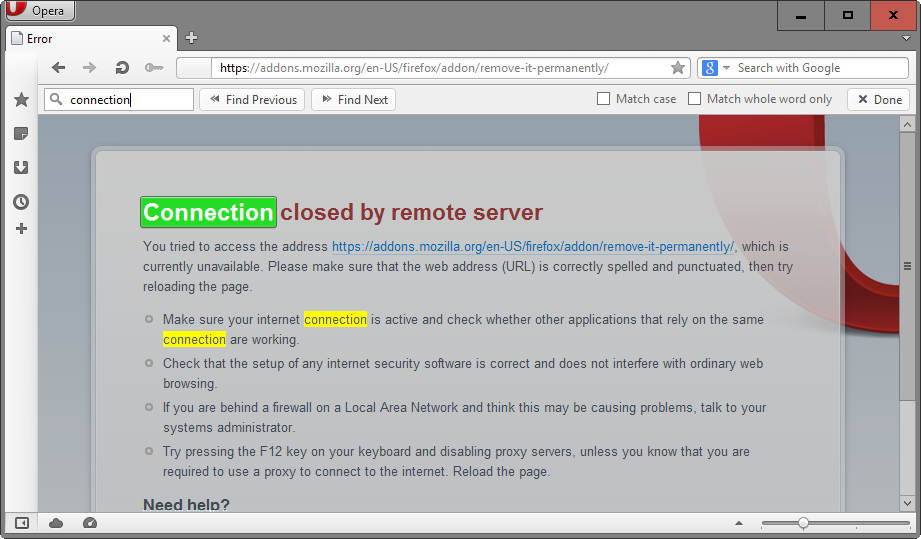Toggle the panels sidebar button in status bar
Image resolution: width=921 pixels, height=539 pixels.
click(22, 523)
